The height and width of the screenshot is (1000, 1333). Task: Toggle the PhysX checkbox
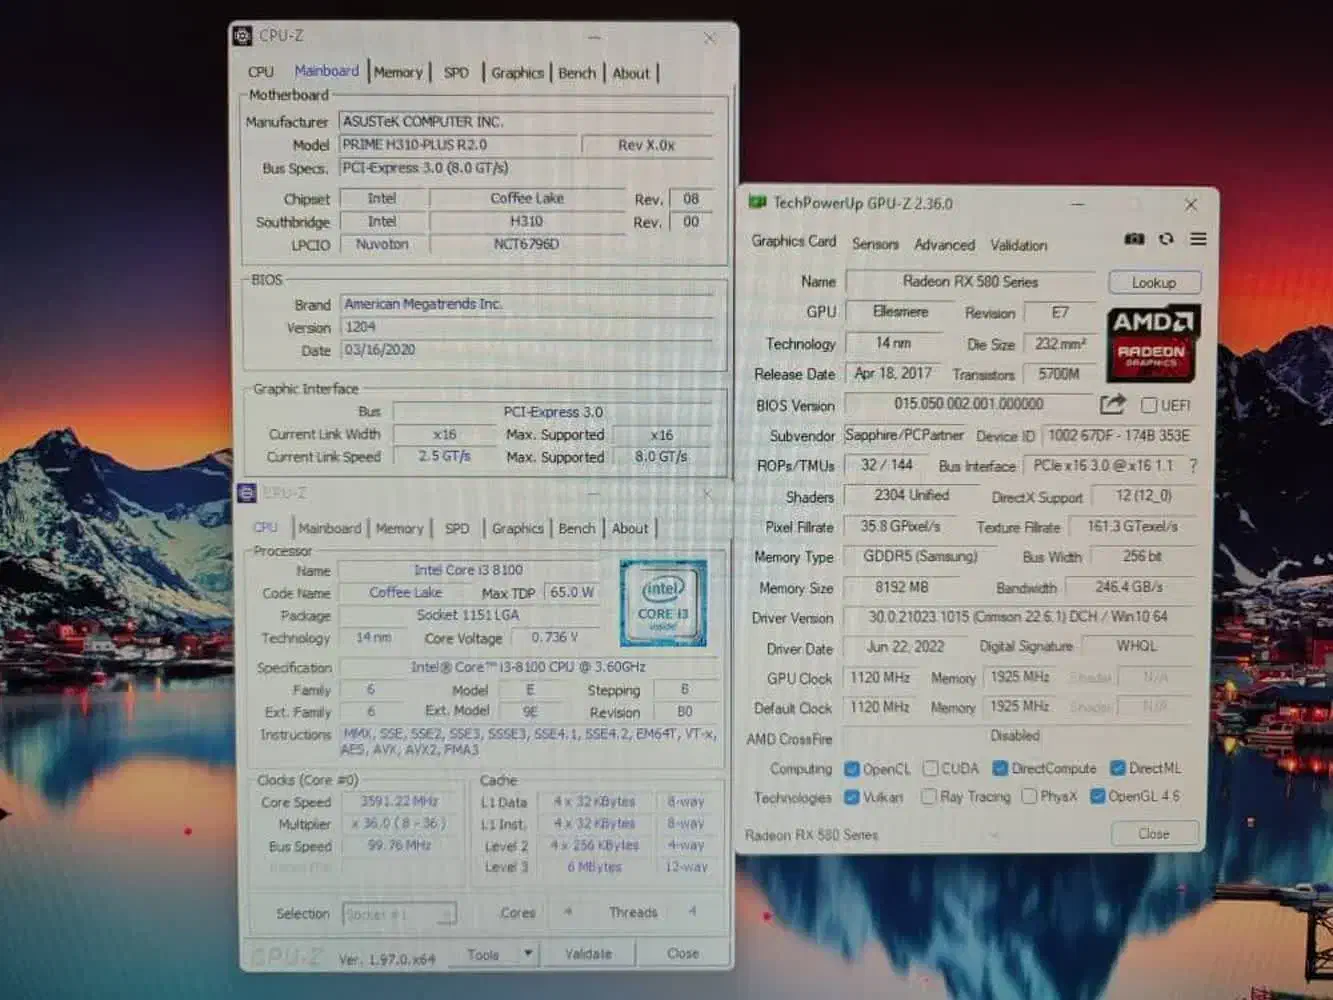coord(1029,796)
